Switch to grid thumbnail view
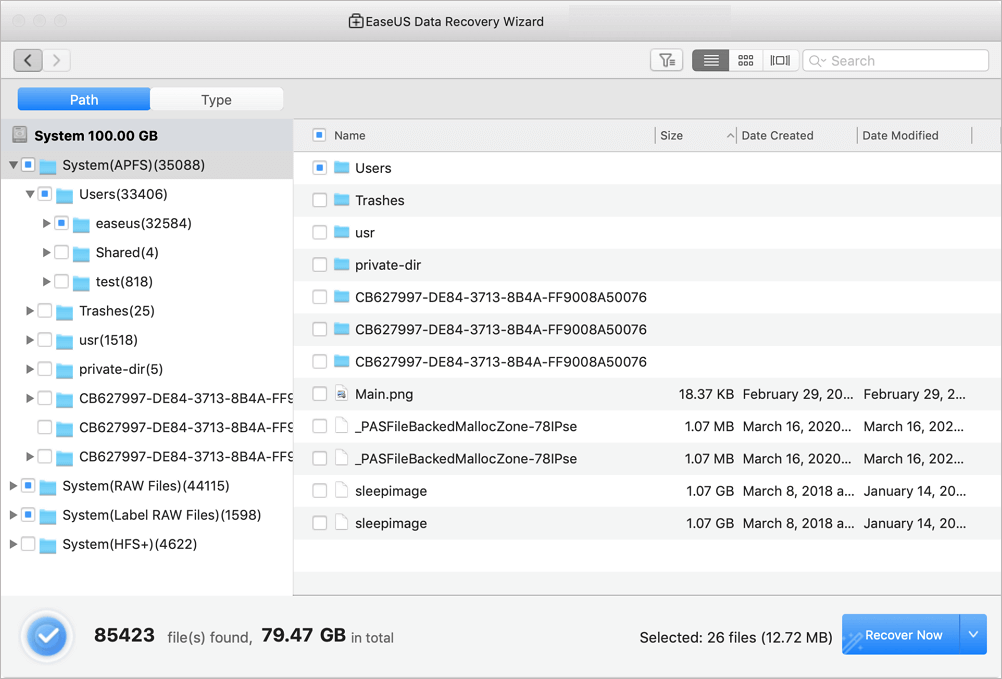This screenshot has height=679, width=1002. [x=745, y=61]
